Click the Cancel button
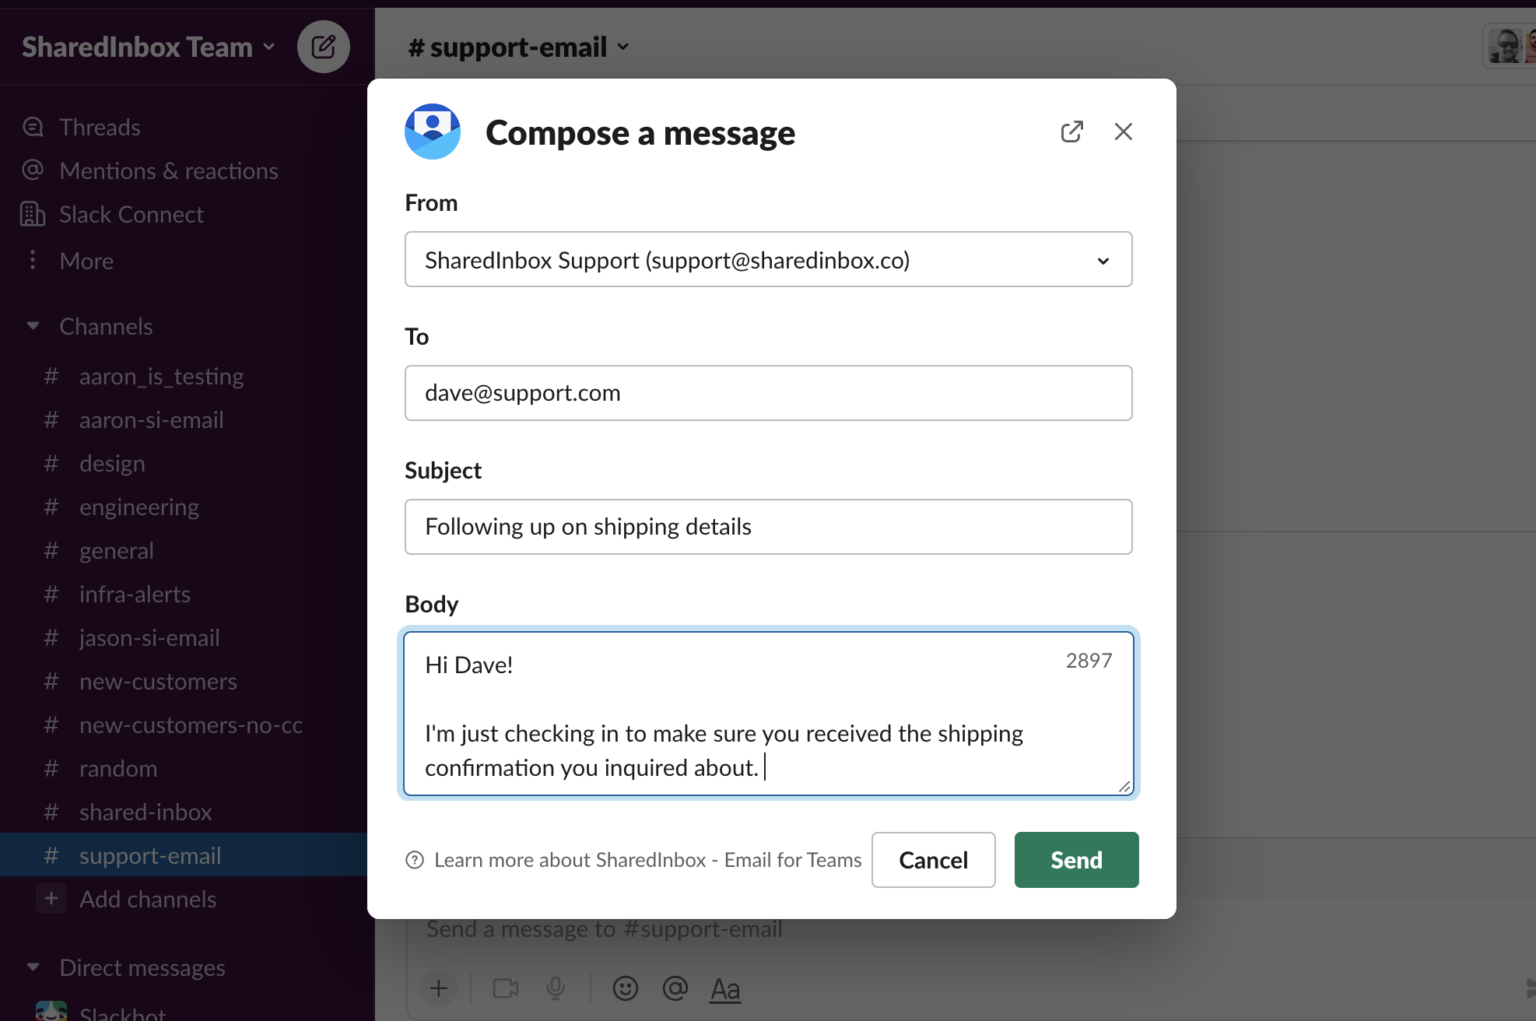 point(933,860)
